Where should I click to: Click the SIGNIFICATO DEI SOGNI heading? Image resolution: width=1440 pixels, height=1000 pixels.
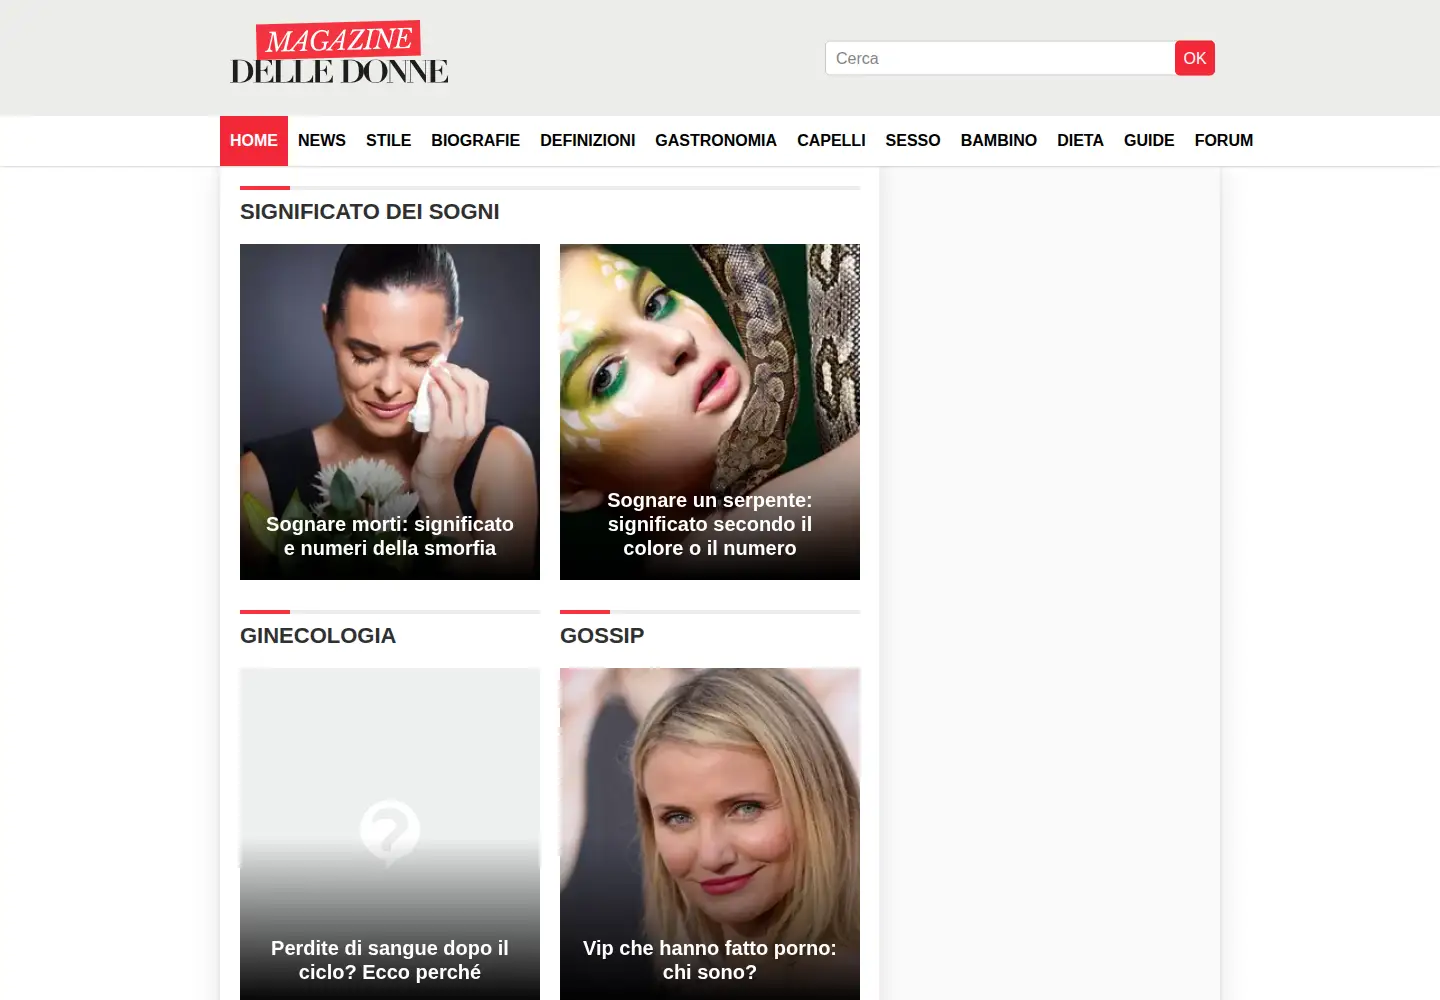coord(370,212)
